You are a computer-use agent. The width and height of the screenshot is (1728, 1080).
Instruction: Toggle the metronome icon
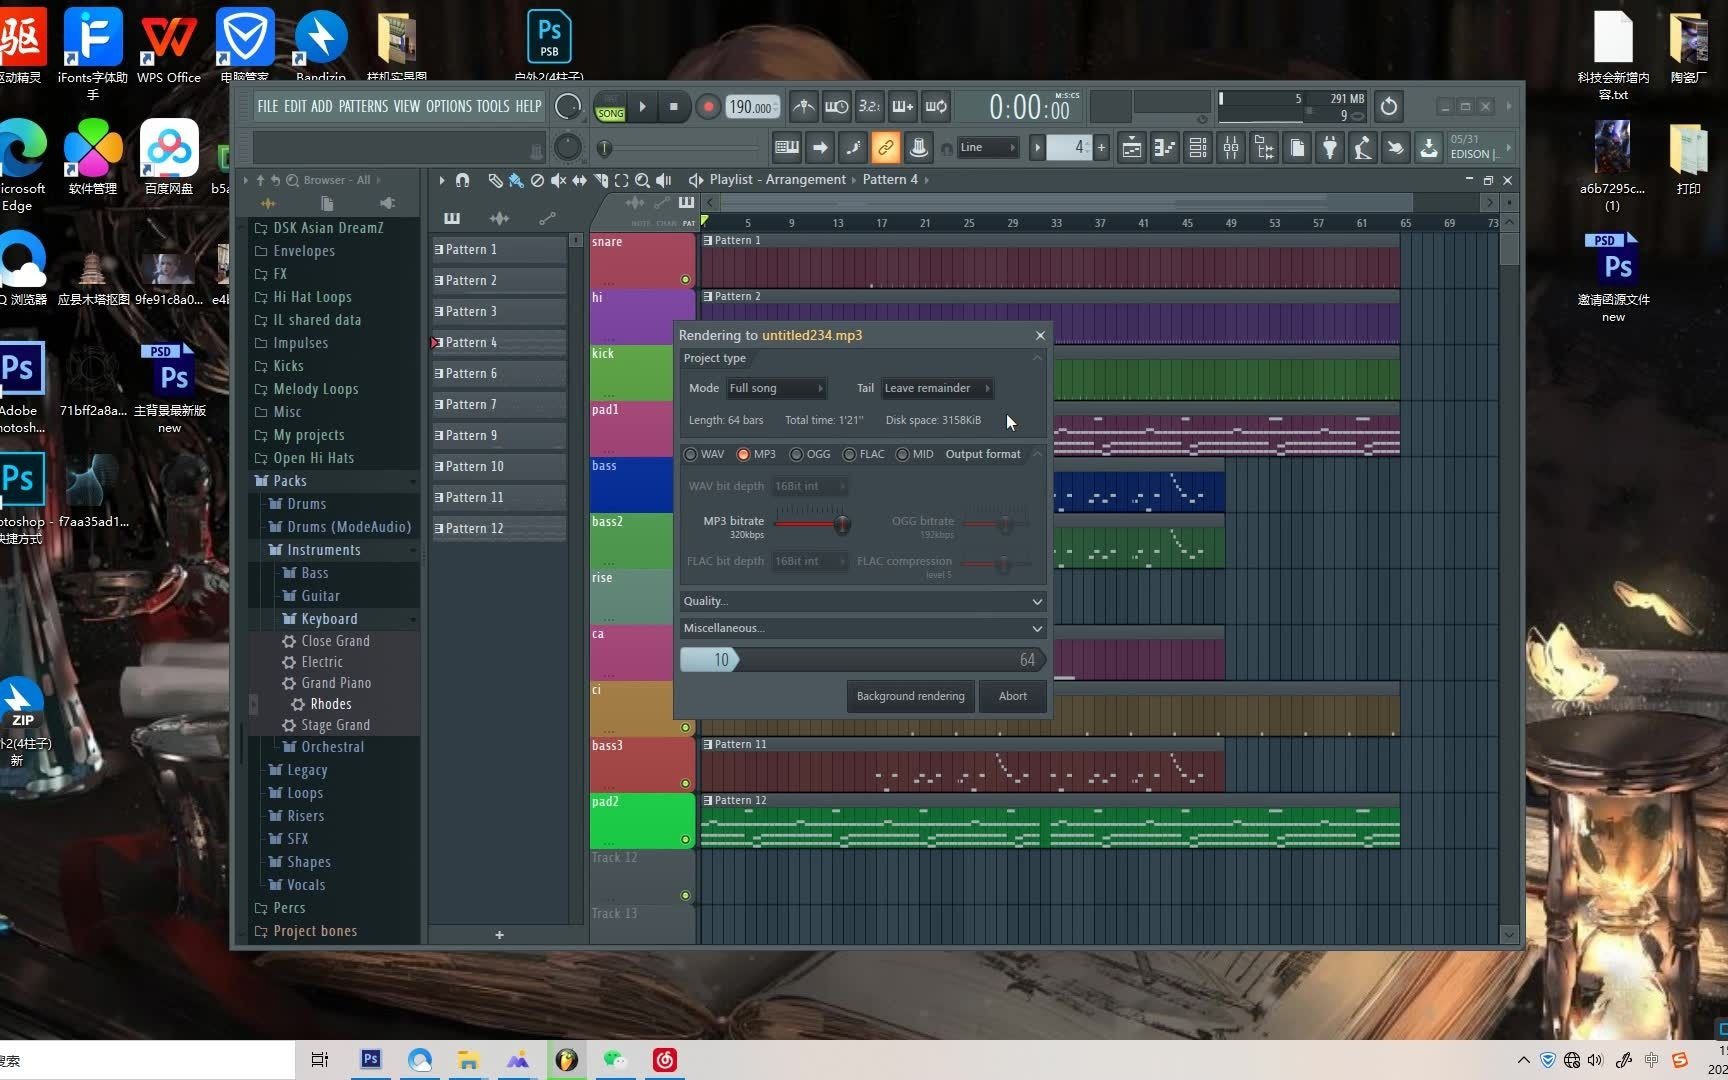click(803, 106)
